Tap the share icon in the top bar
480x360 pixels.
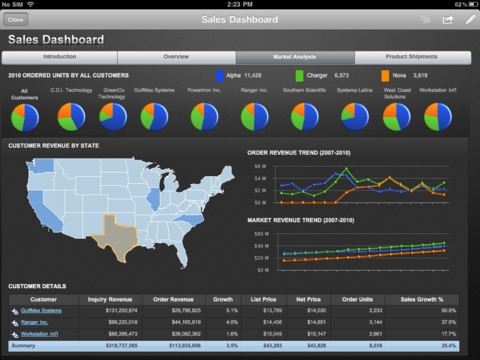(448, 20)
